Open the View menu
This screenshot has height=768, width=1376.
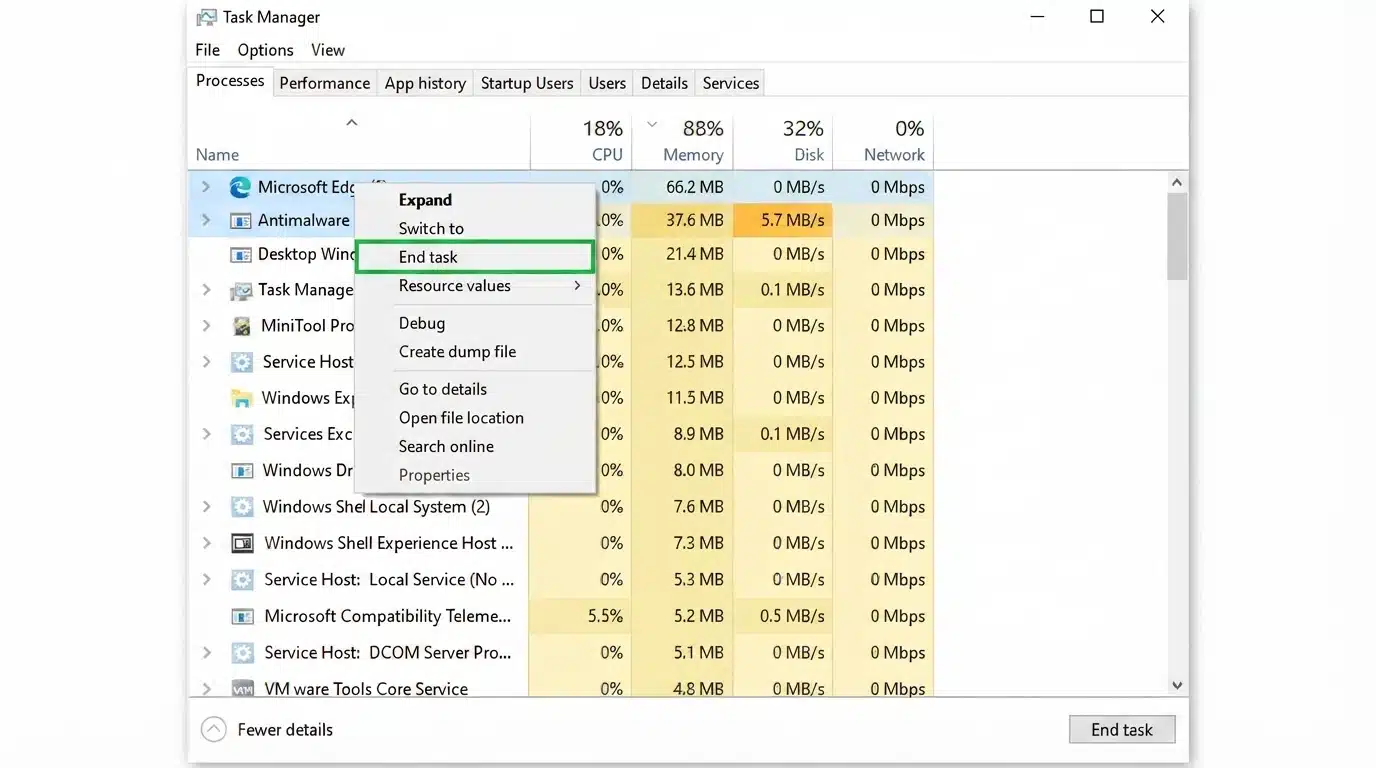[327, 50]
